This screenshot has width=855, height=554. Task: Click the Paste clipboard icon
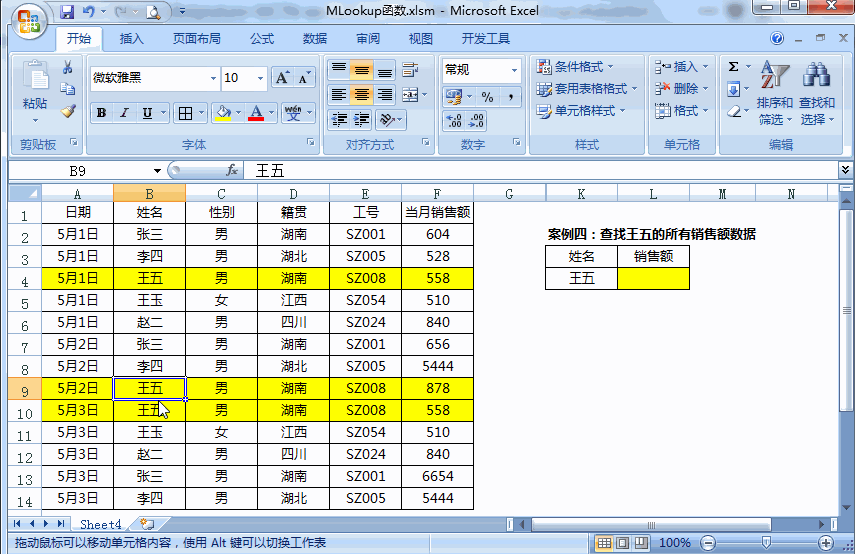coord(35,76)
